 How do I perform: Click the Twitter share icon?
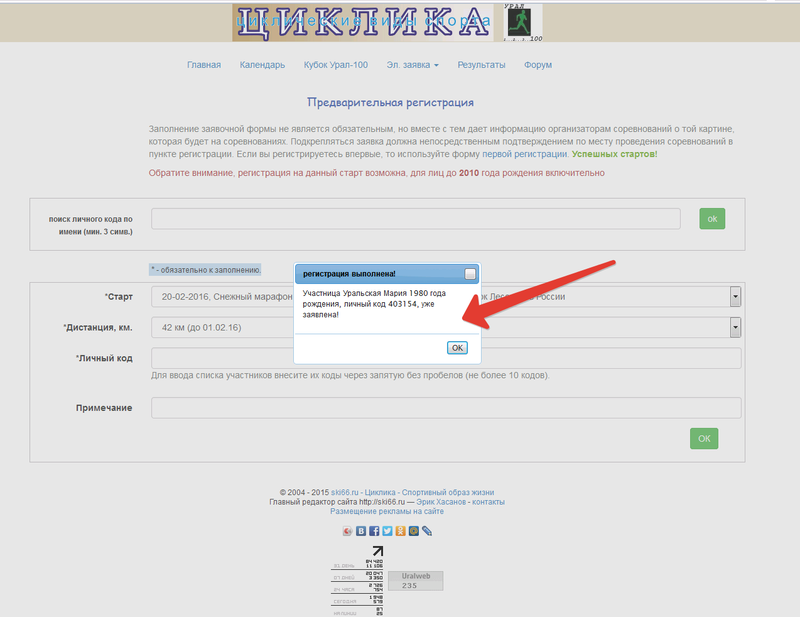387,531
